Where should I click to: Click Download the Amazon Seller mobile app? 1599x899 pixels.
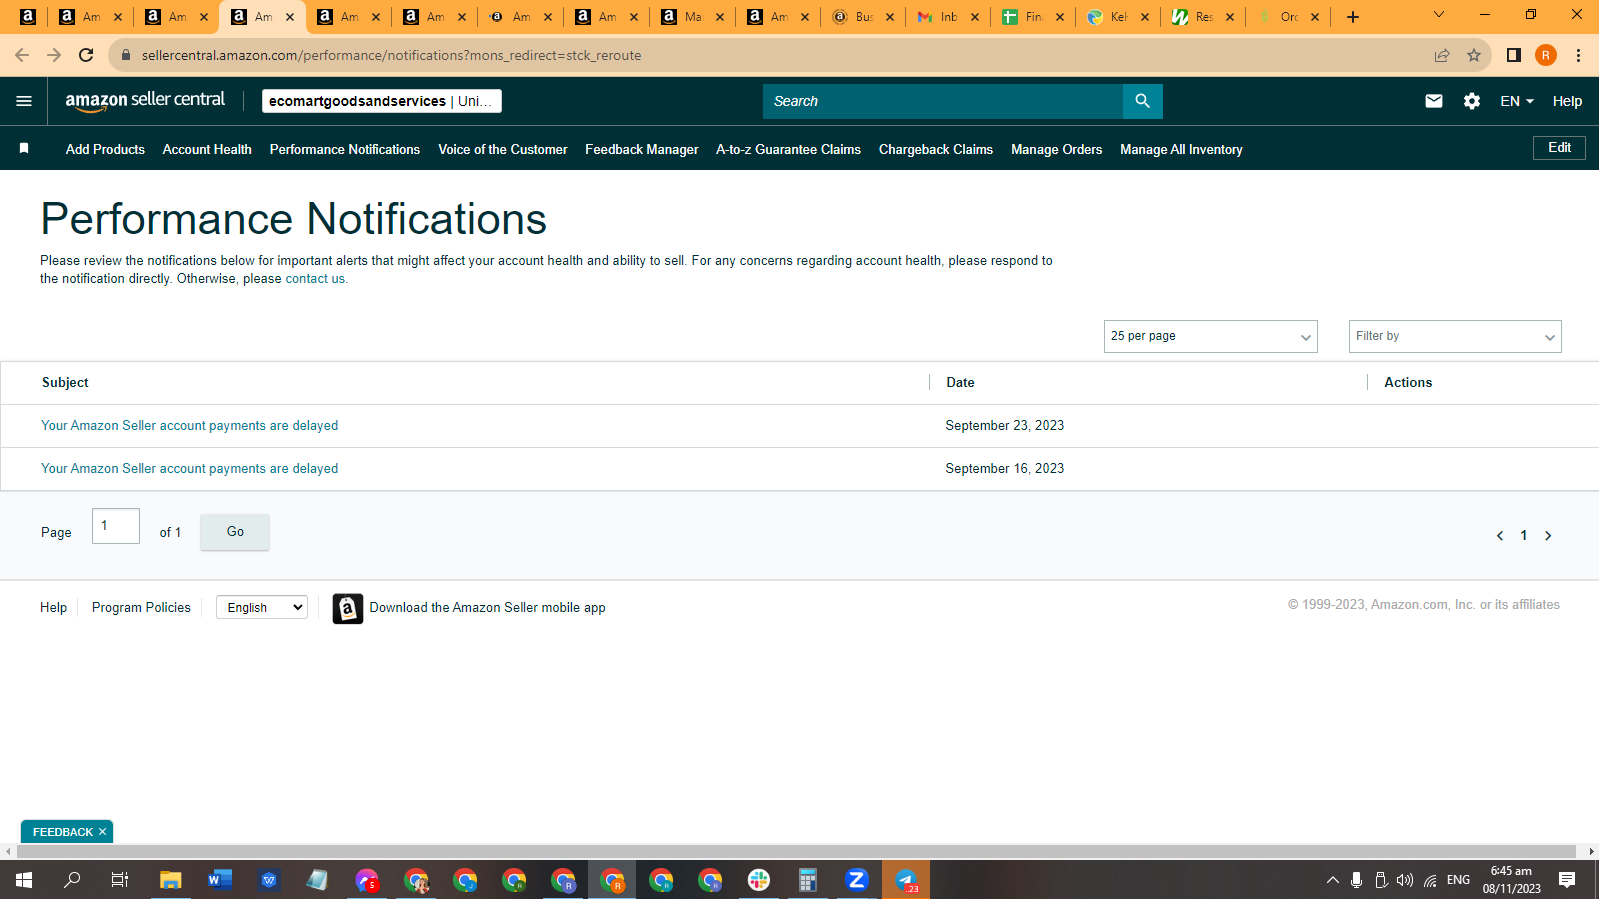coord(487,608)
